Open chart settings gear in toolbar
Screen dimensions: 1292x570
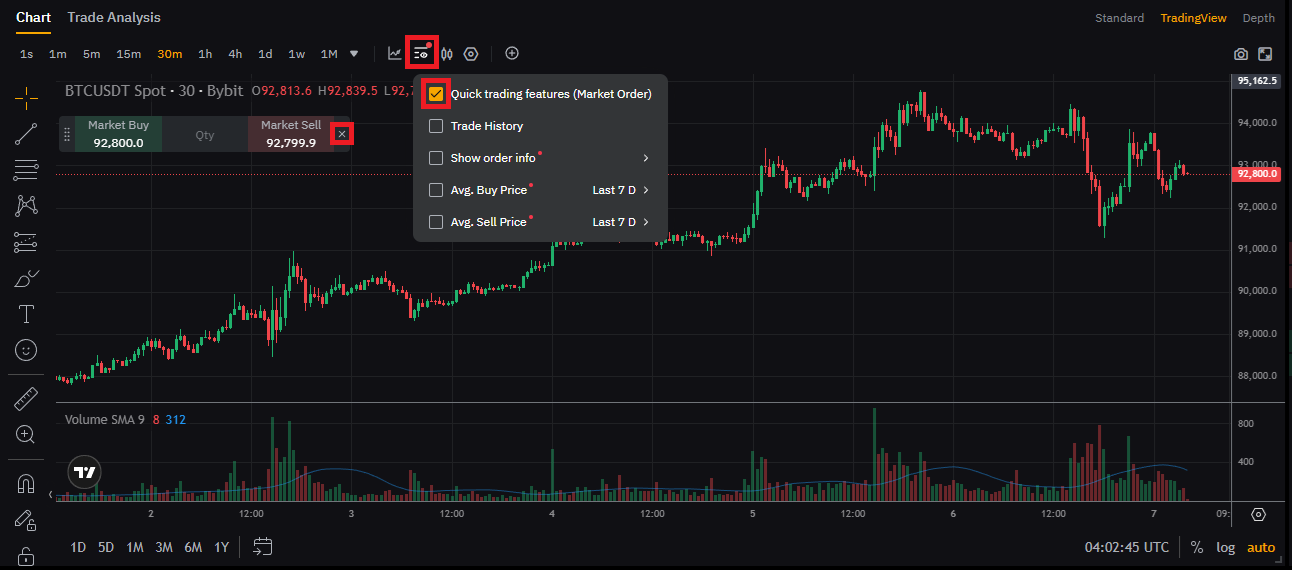(x=471, y=53)
